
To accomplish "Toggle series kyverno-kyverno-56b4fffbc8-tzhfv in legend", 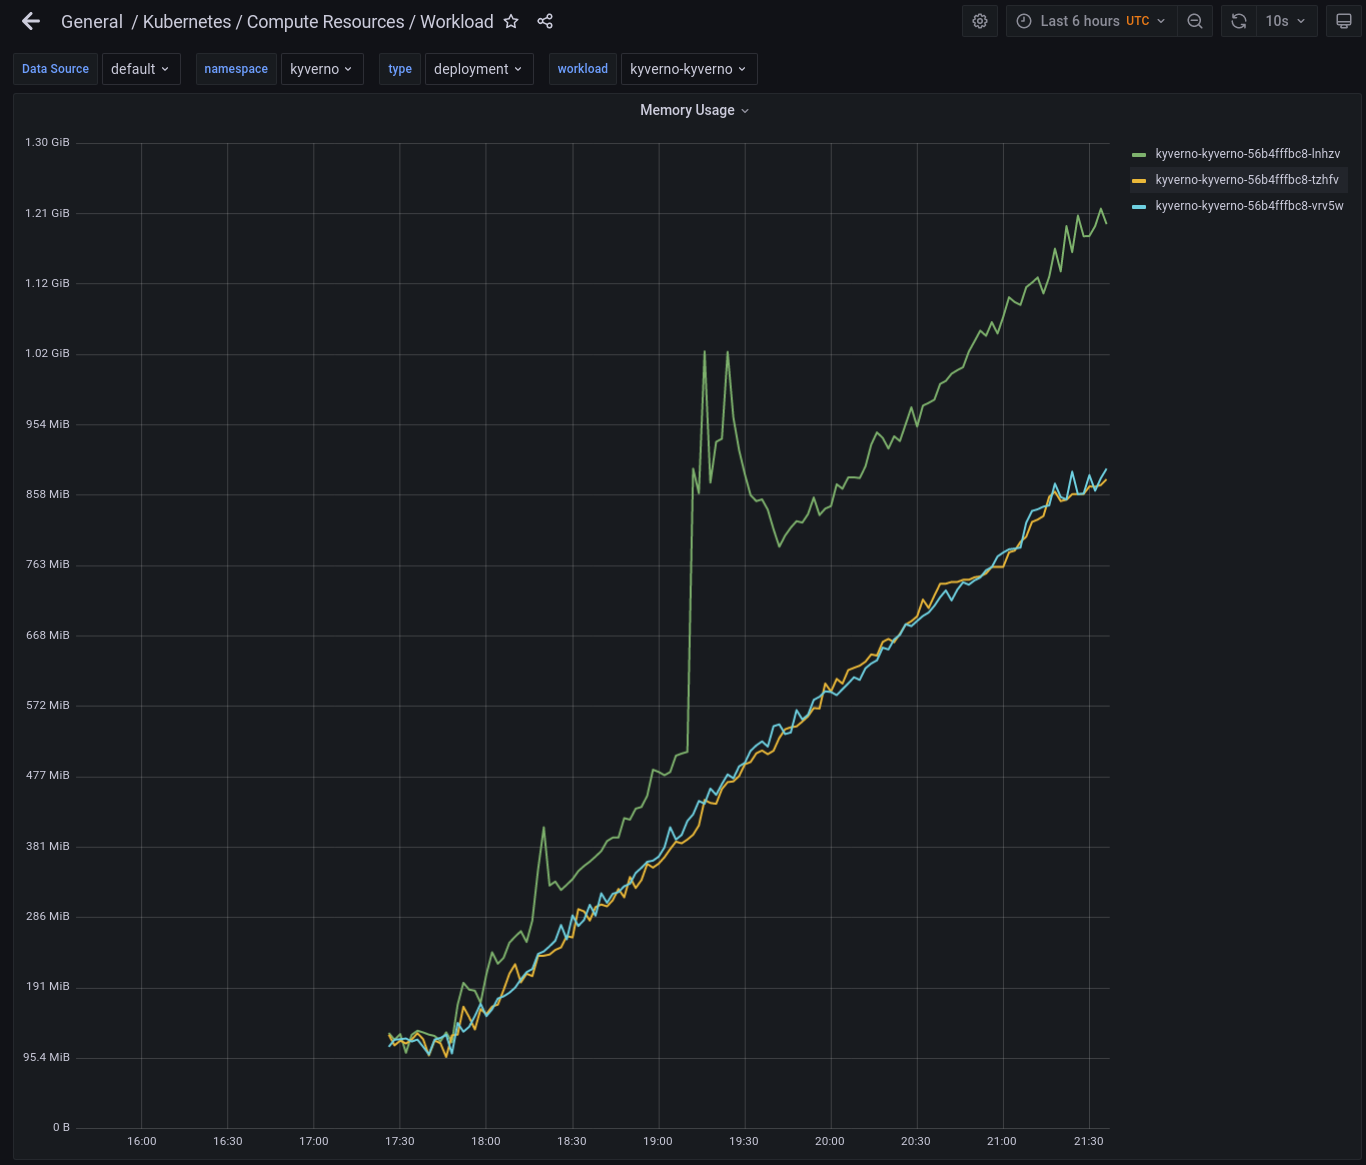I will pos(1246,180).
